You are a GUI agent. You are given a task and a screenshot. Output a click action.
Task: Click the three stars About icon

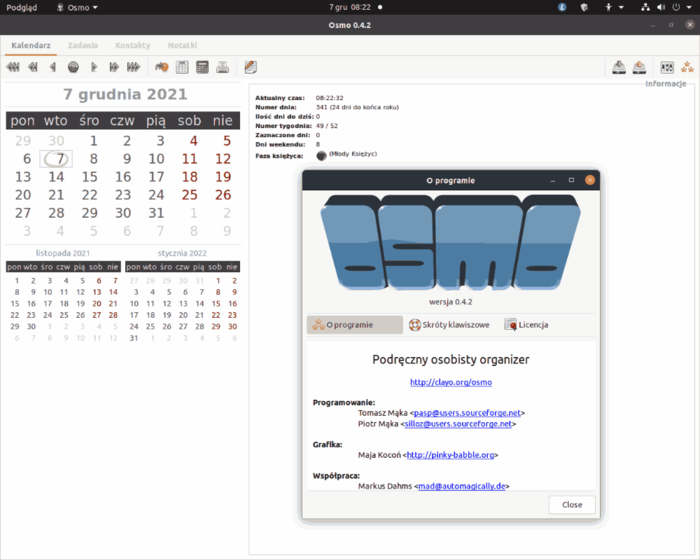[688, 67]
